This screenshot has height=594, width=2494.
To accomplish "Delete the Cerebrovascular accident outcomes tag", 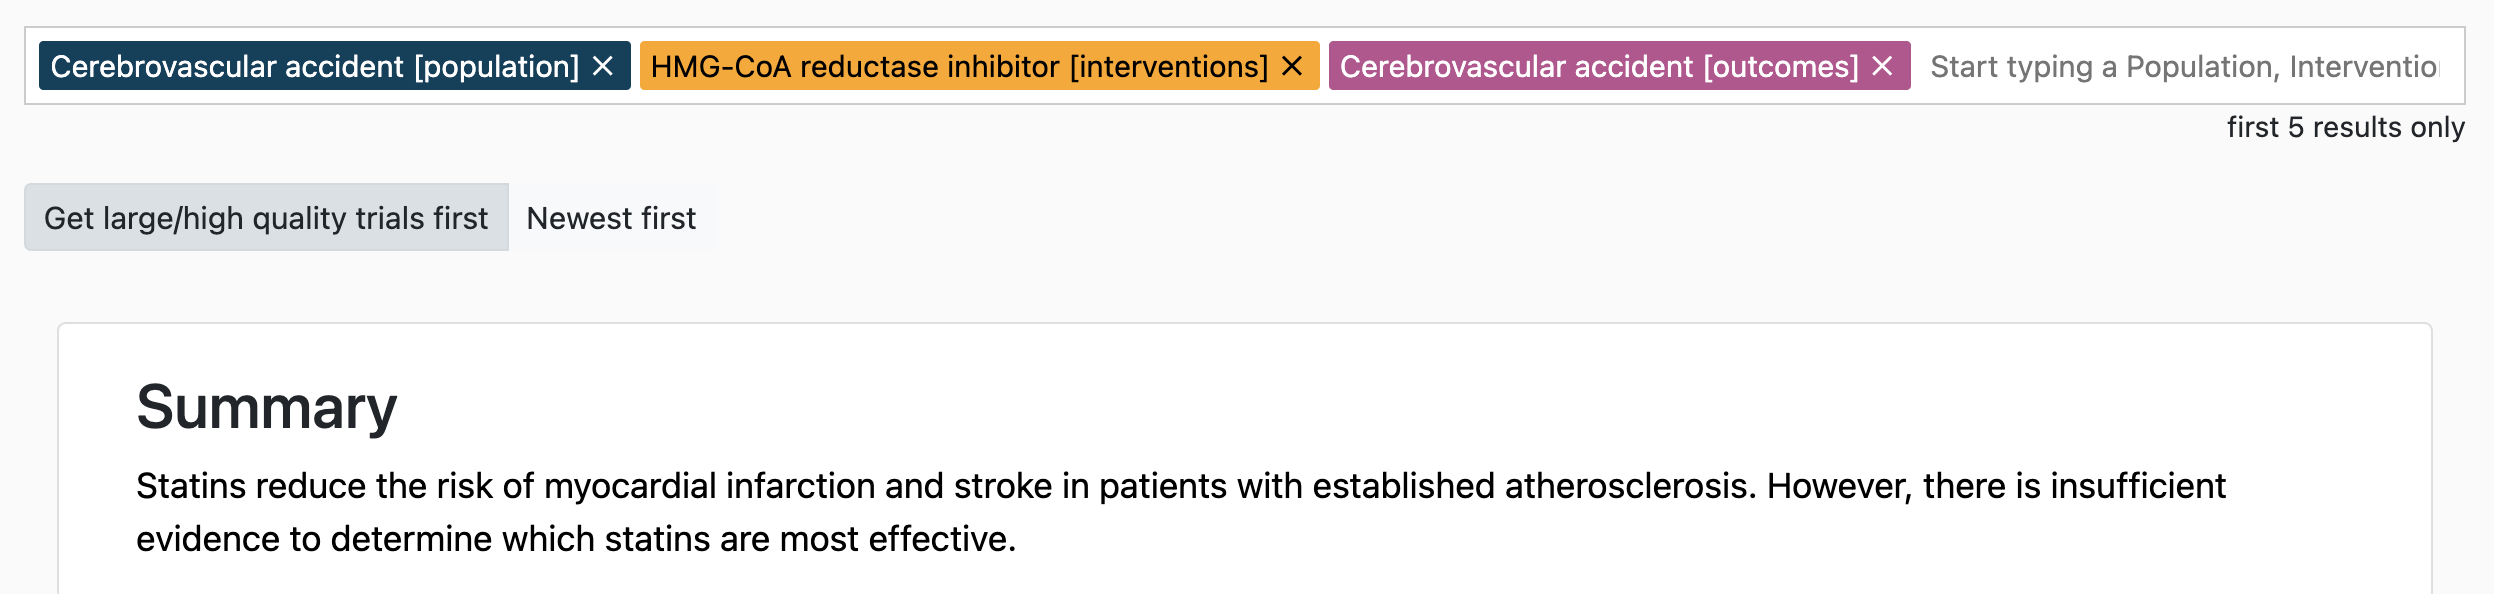I will point(1882,66).
